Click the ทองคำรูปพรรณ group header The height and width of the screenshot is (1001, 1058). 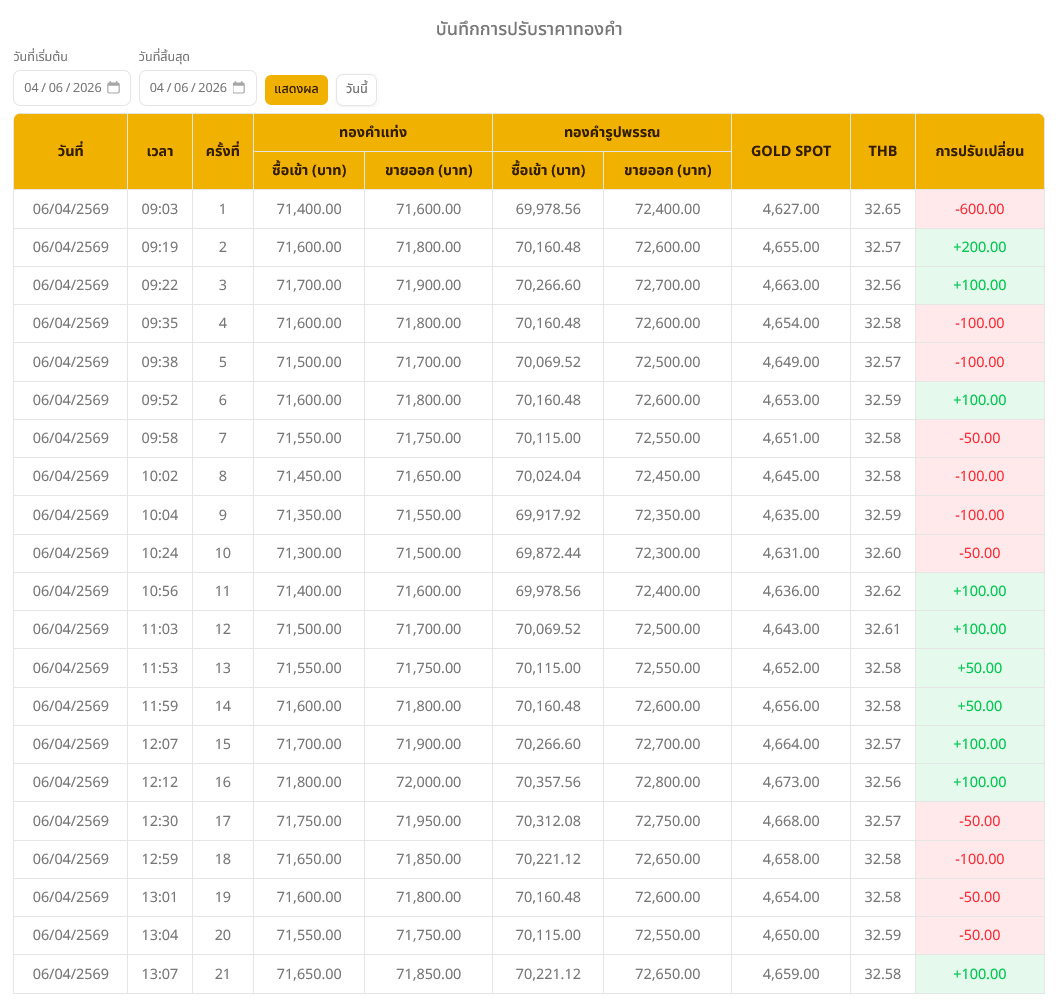(611, 132)
